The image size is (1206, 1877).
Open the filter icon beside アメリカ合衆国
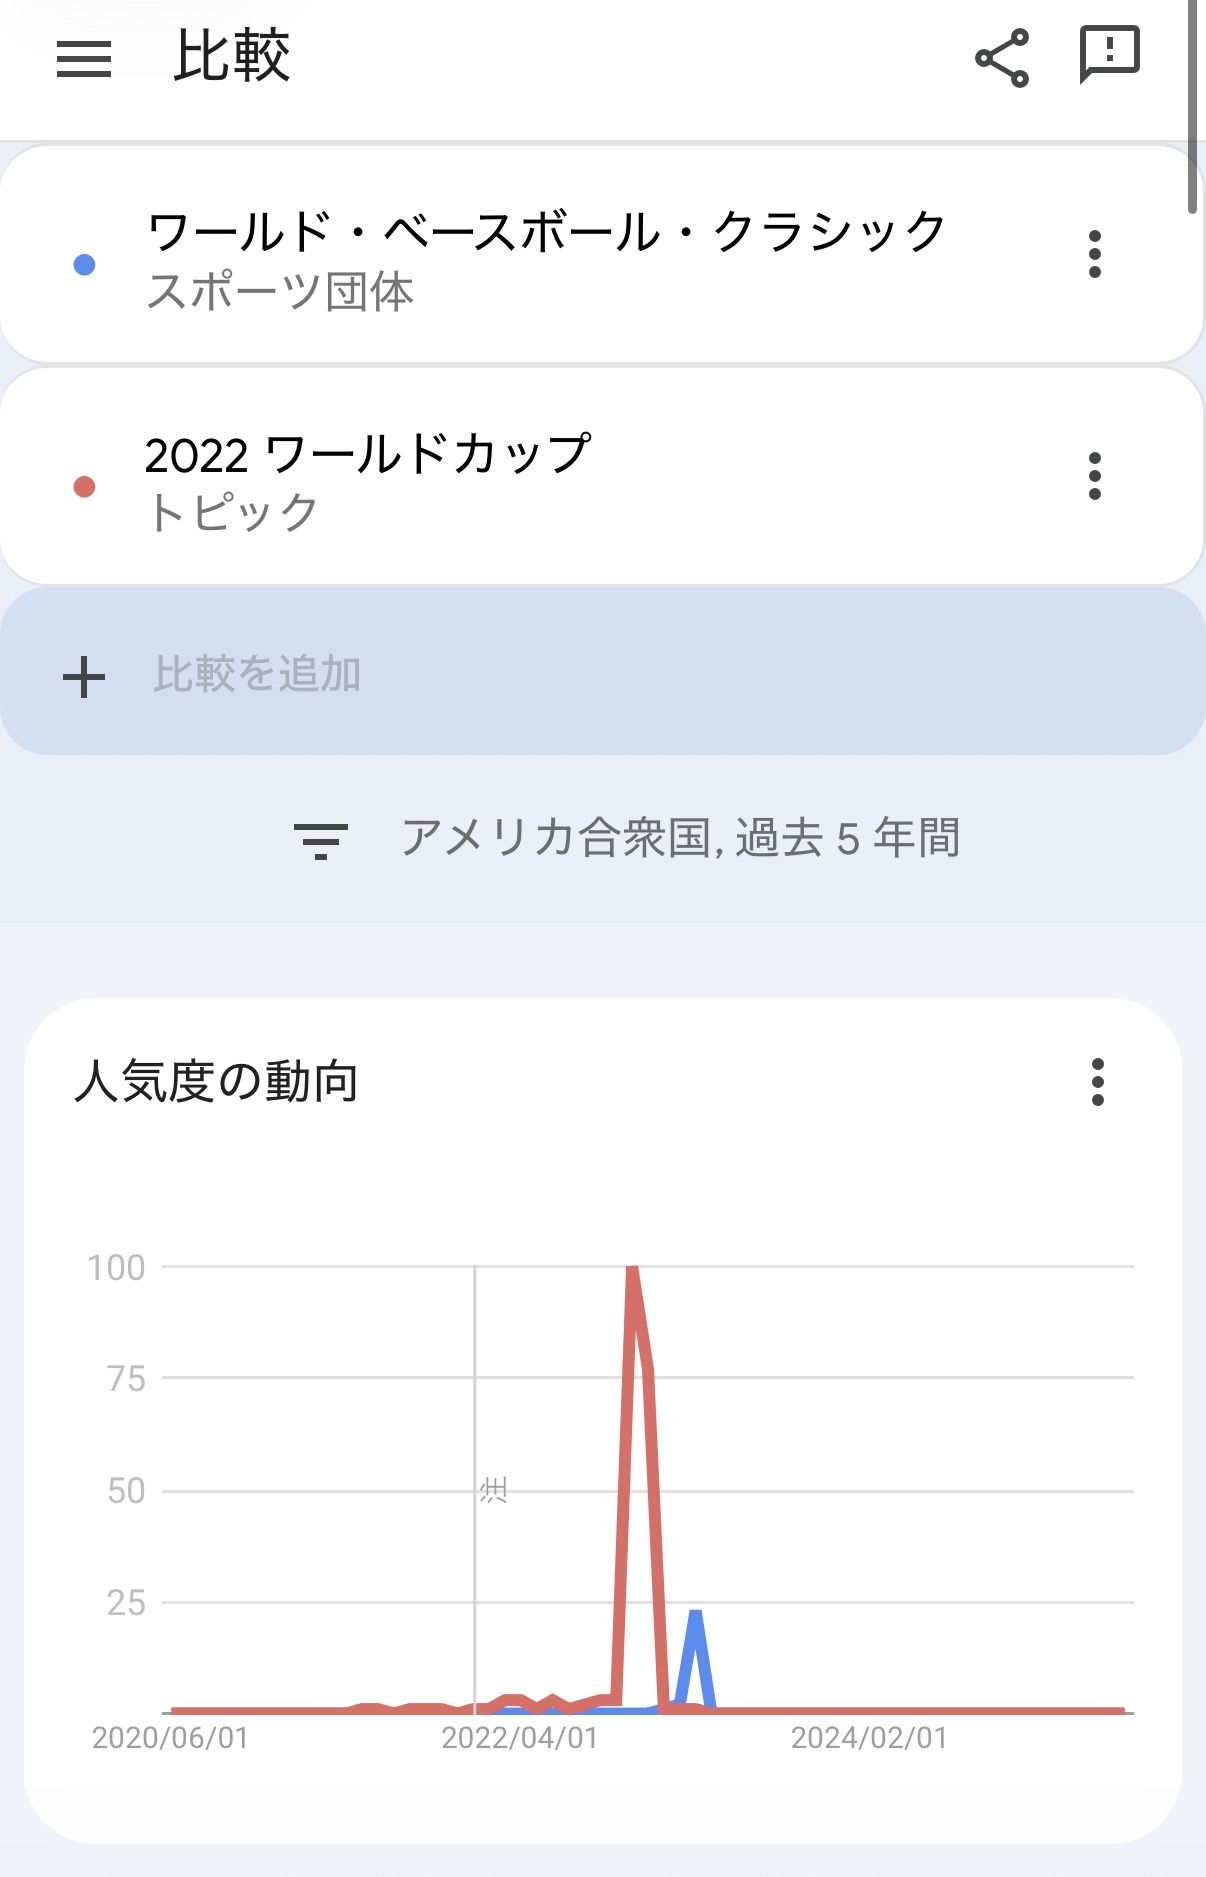(x=320, y=840)
